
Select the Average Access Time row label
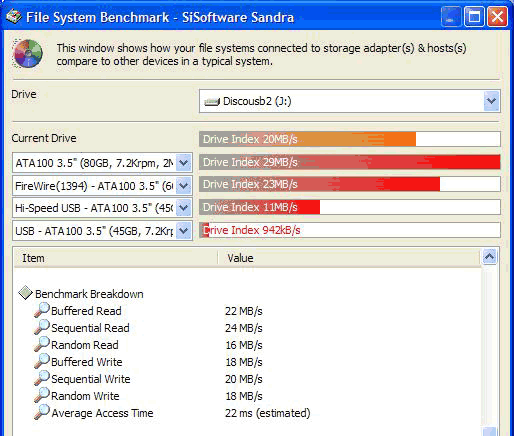(102, 413)
